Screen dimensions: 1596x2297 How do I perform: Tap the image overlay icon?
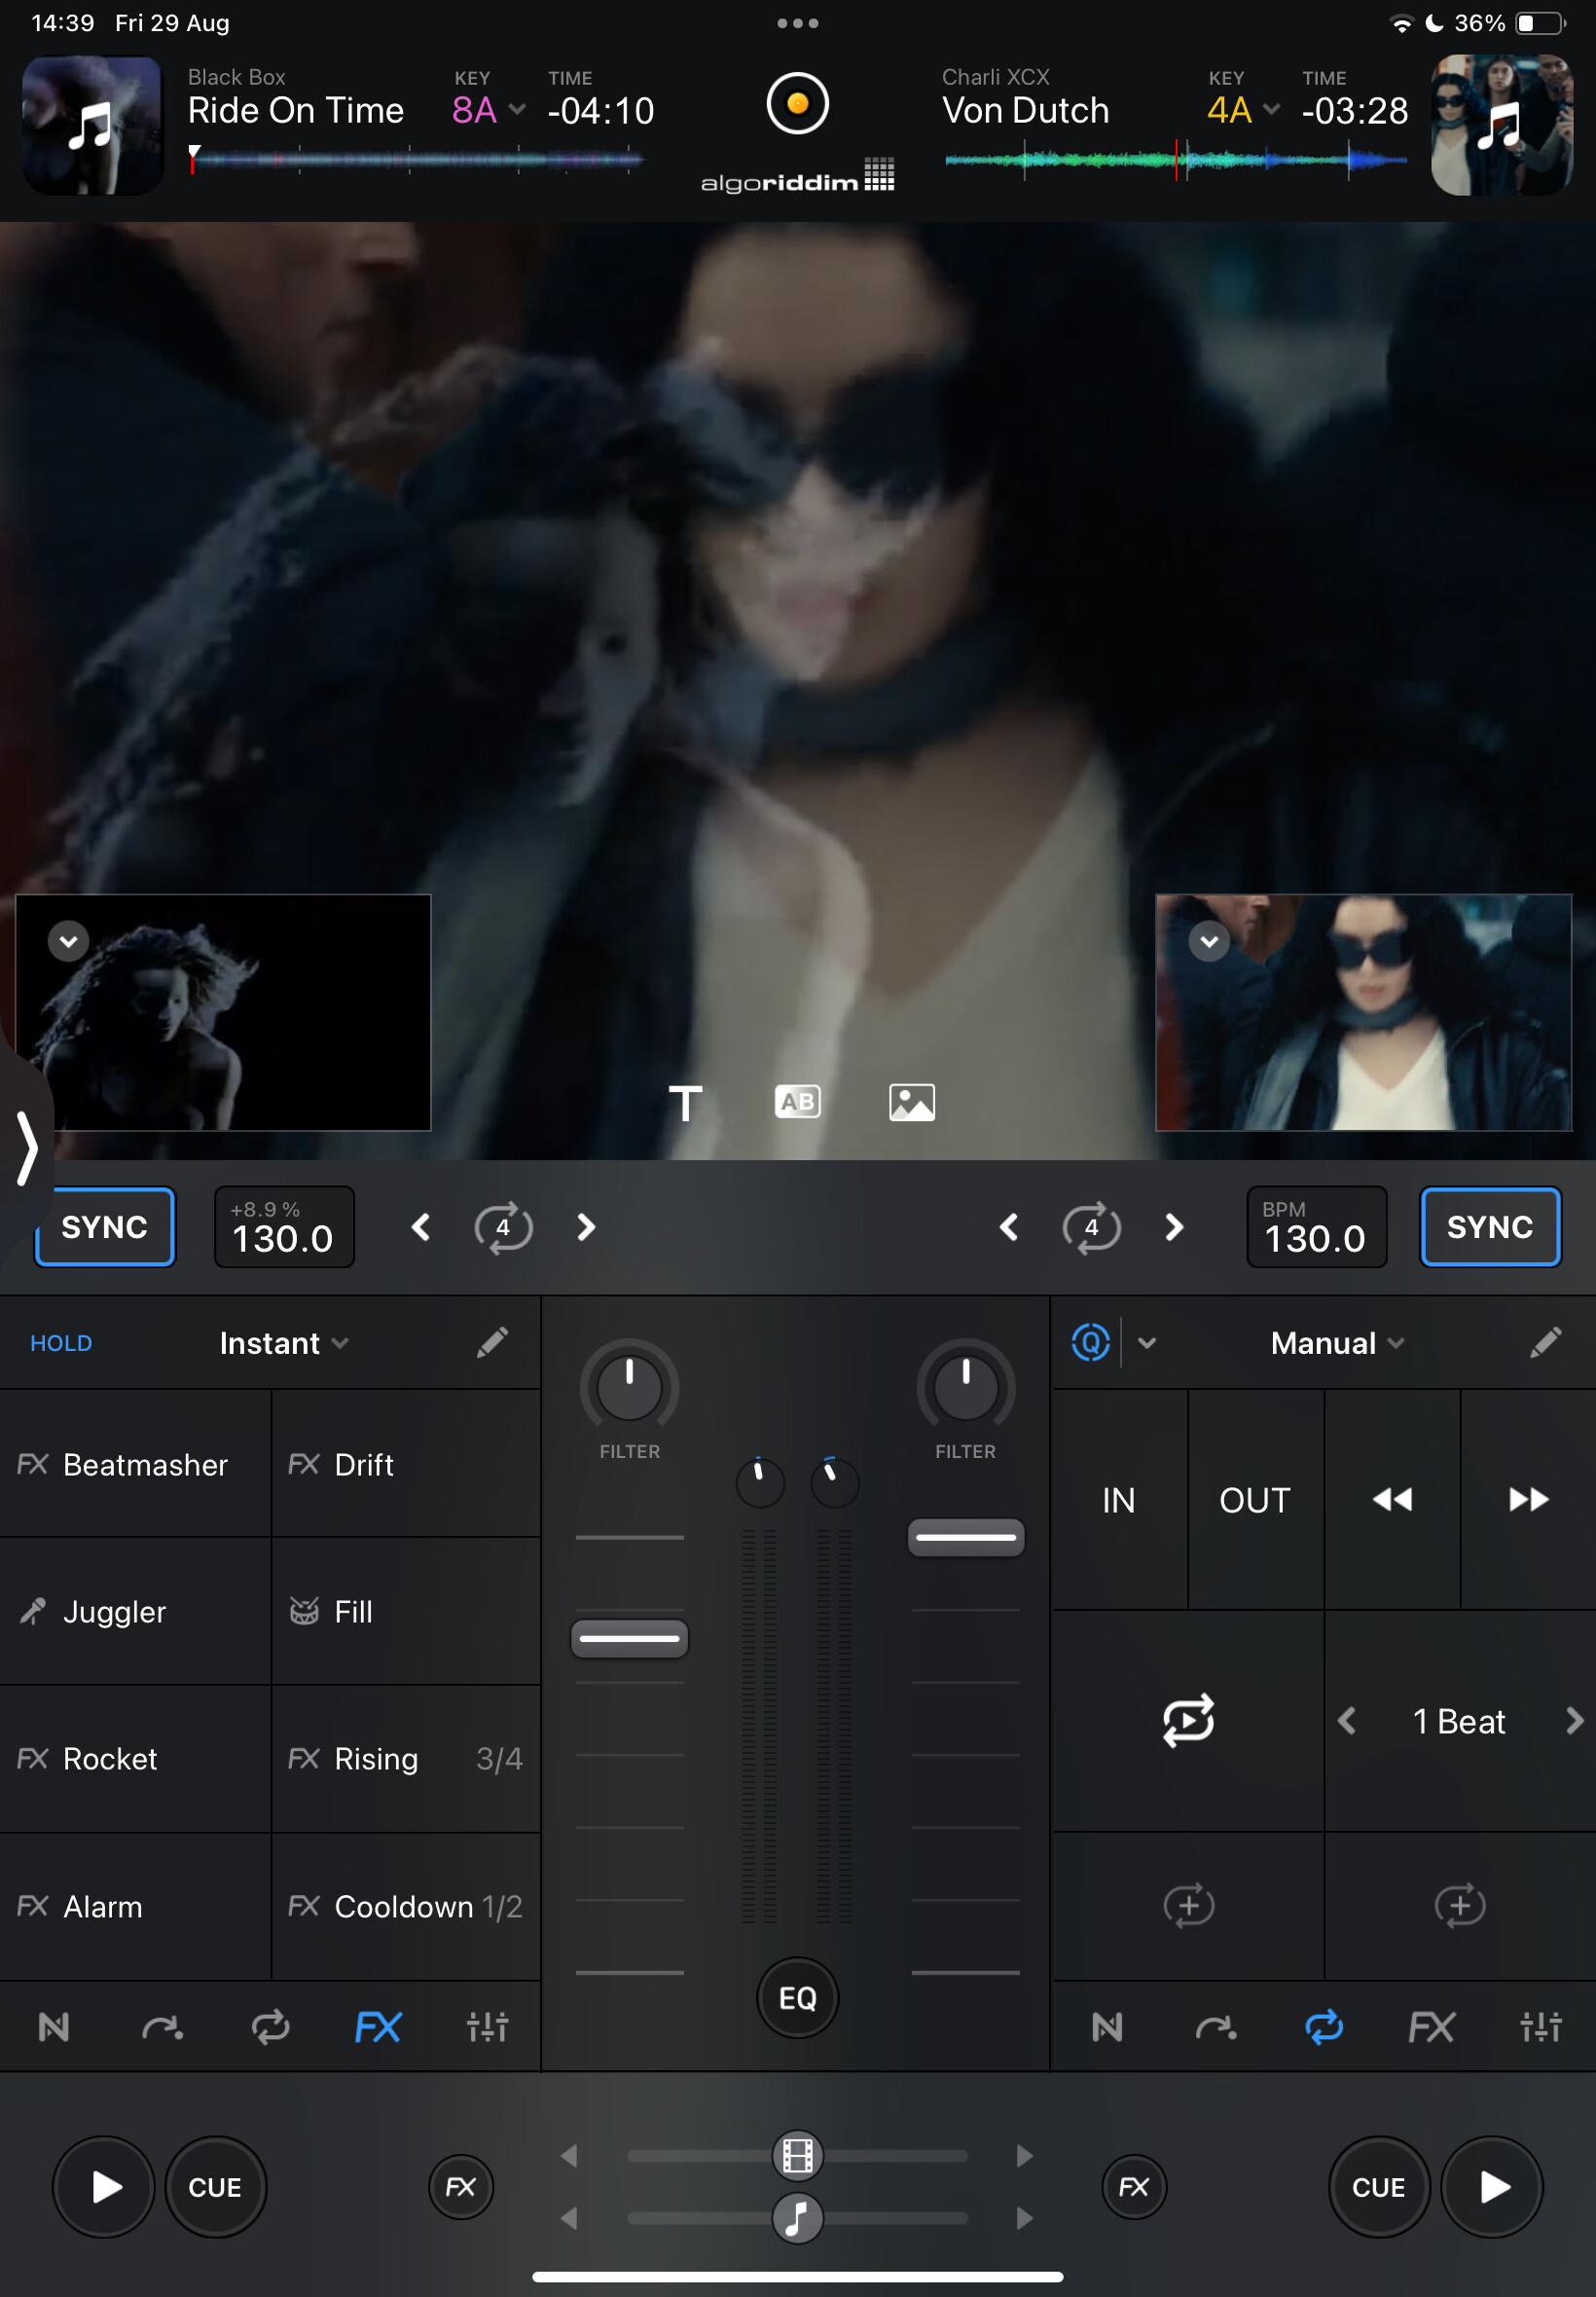[x=911, y=1102]
